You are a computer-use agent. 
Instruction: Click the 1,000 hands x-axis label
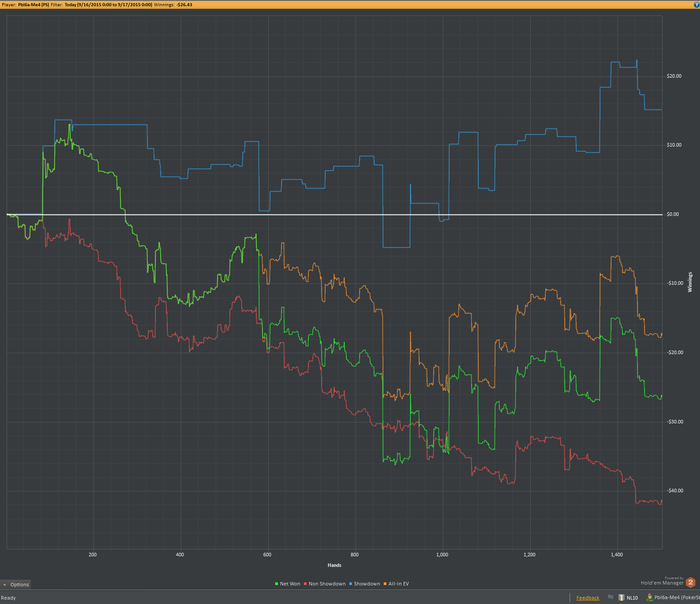tap(442, 555)
